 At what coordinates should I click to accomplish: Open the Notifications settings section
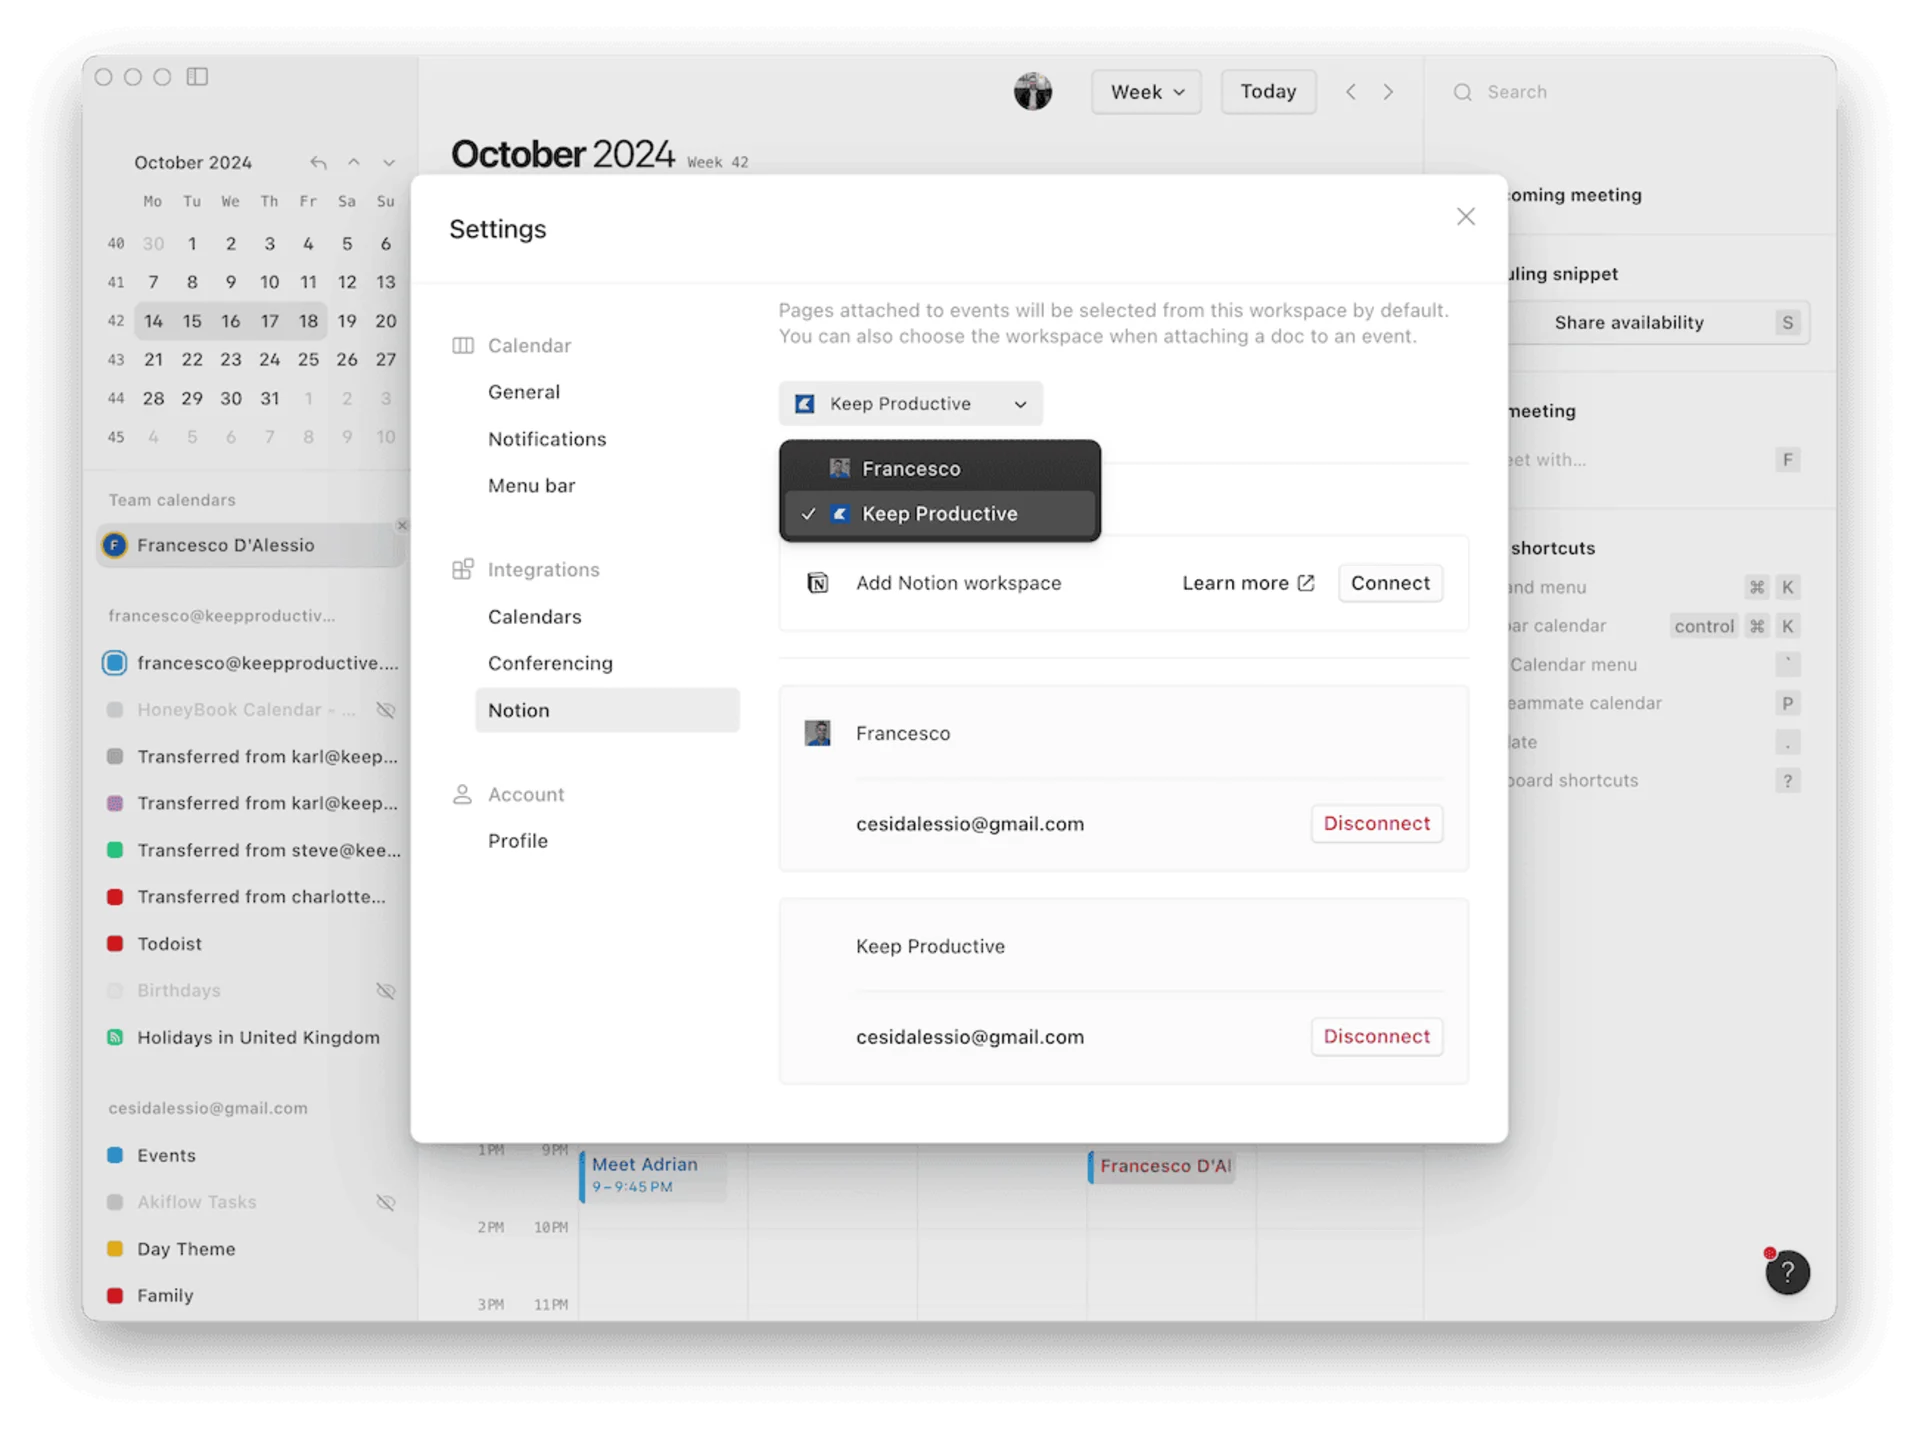[x=547, y=439]
